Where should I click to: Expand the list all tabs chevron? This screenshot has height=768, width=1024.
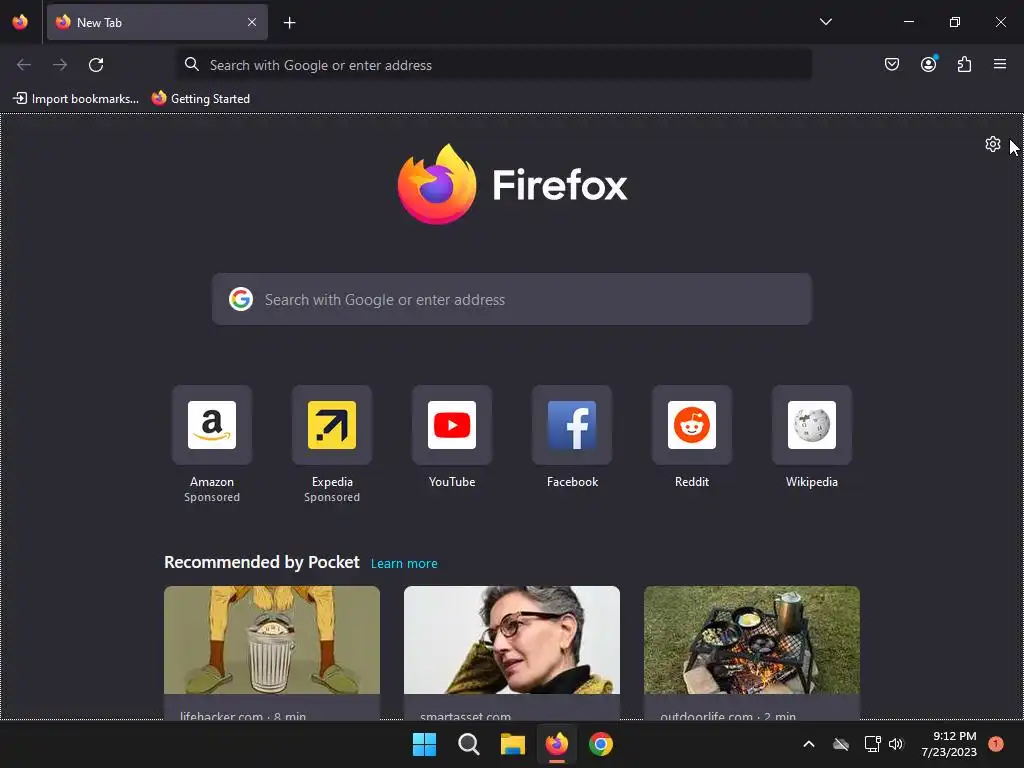(x=825, y=22)
